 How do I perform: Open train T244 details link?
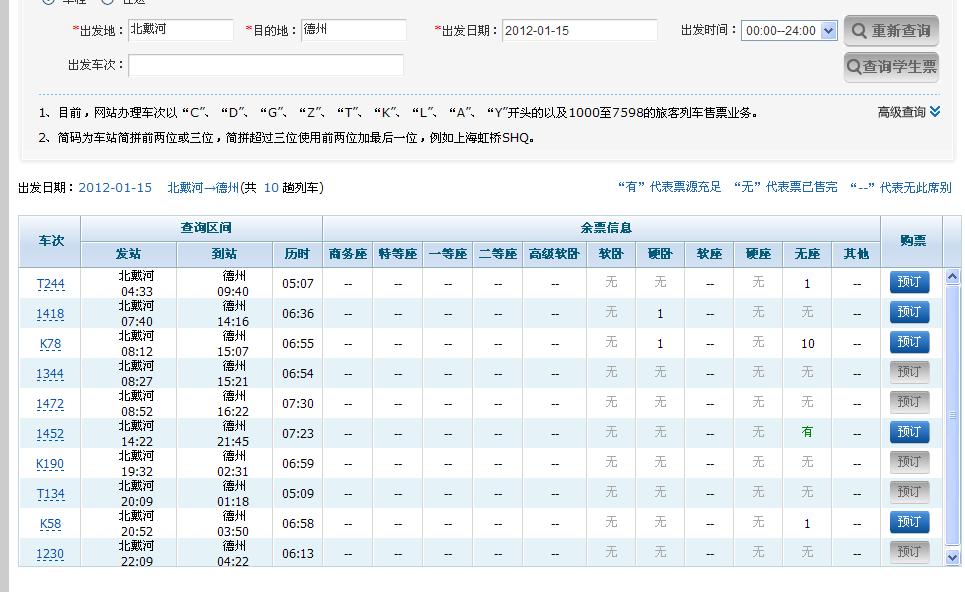[x=50, y=284]
